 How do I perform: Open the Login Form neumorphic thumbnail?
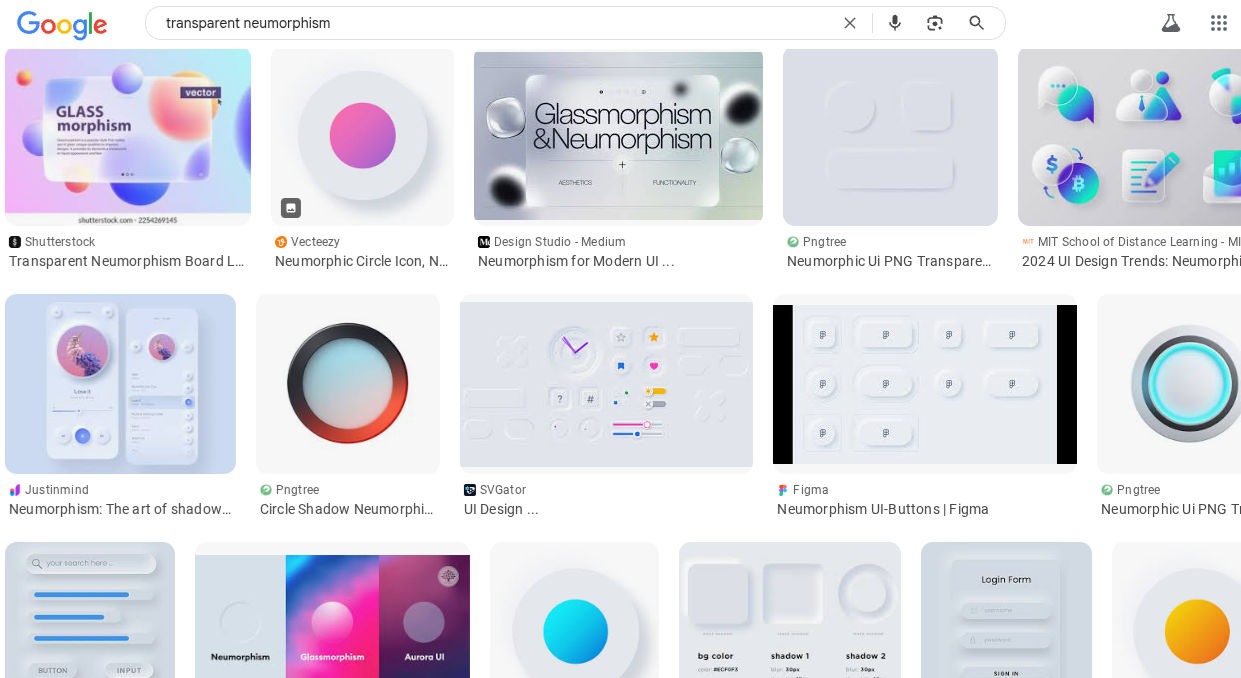click(x=1006, y=610)
